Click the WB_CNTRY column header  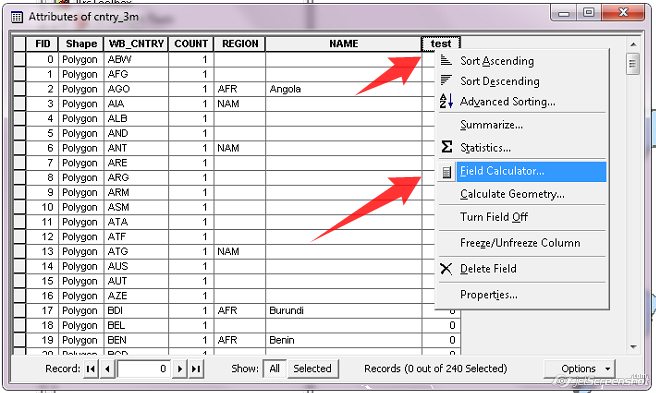click(136, 44)
